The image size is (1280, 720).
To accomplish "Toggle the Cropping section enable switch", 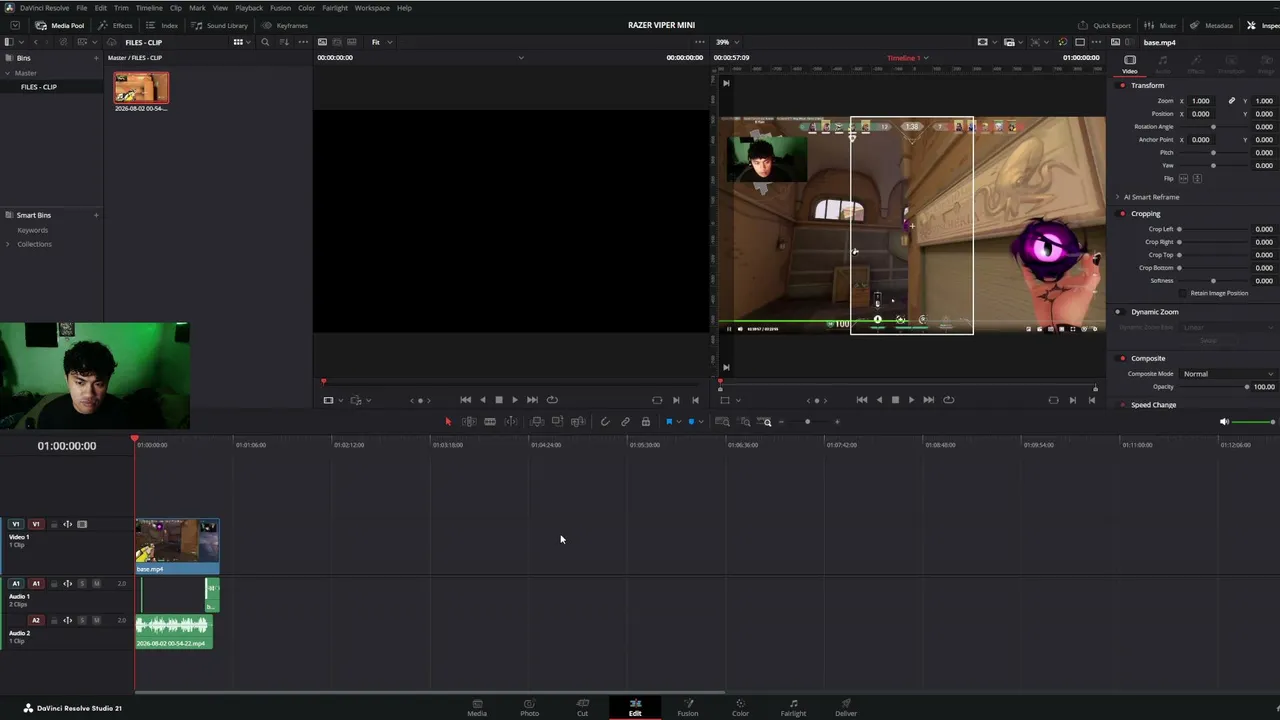I will tap(1122, 214).
